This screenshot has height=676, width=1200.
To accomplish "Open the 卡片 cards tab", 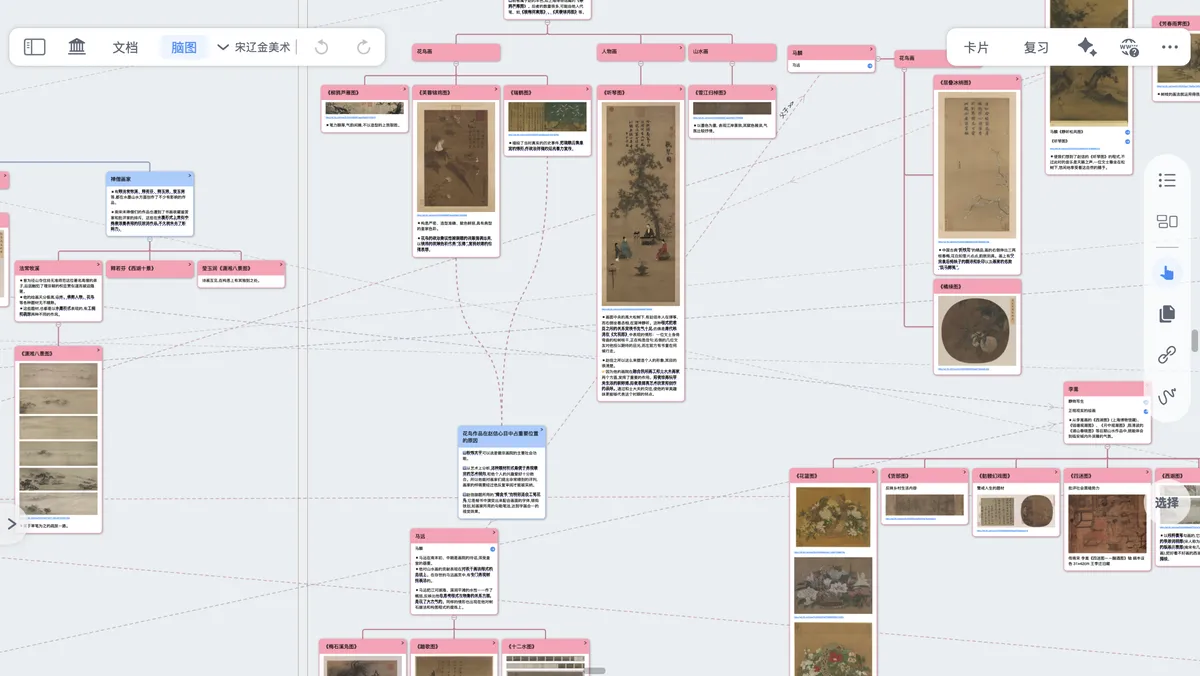I will coord(977,47).
